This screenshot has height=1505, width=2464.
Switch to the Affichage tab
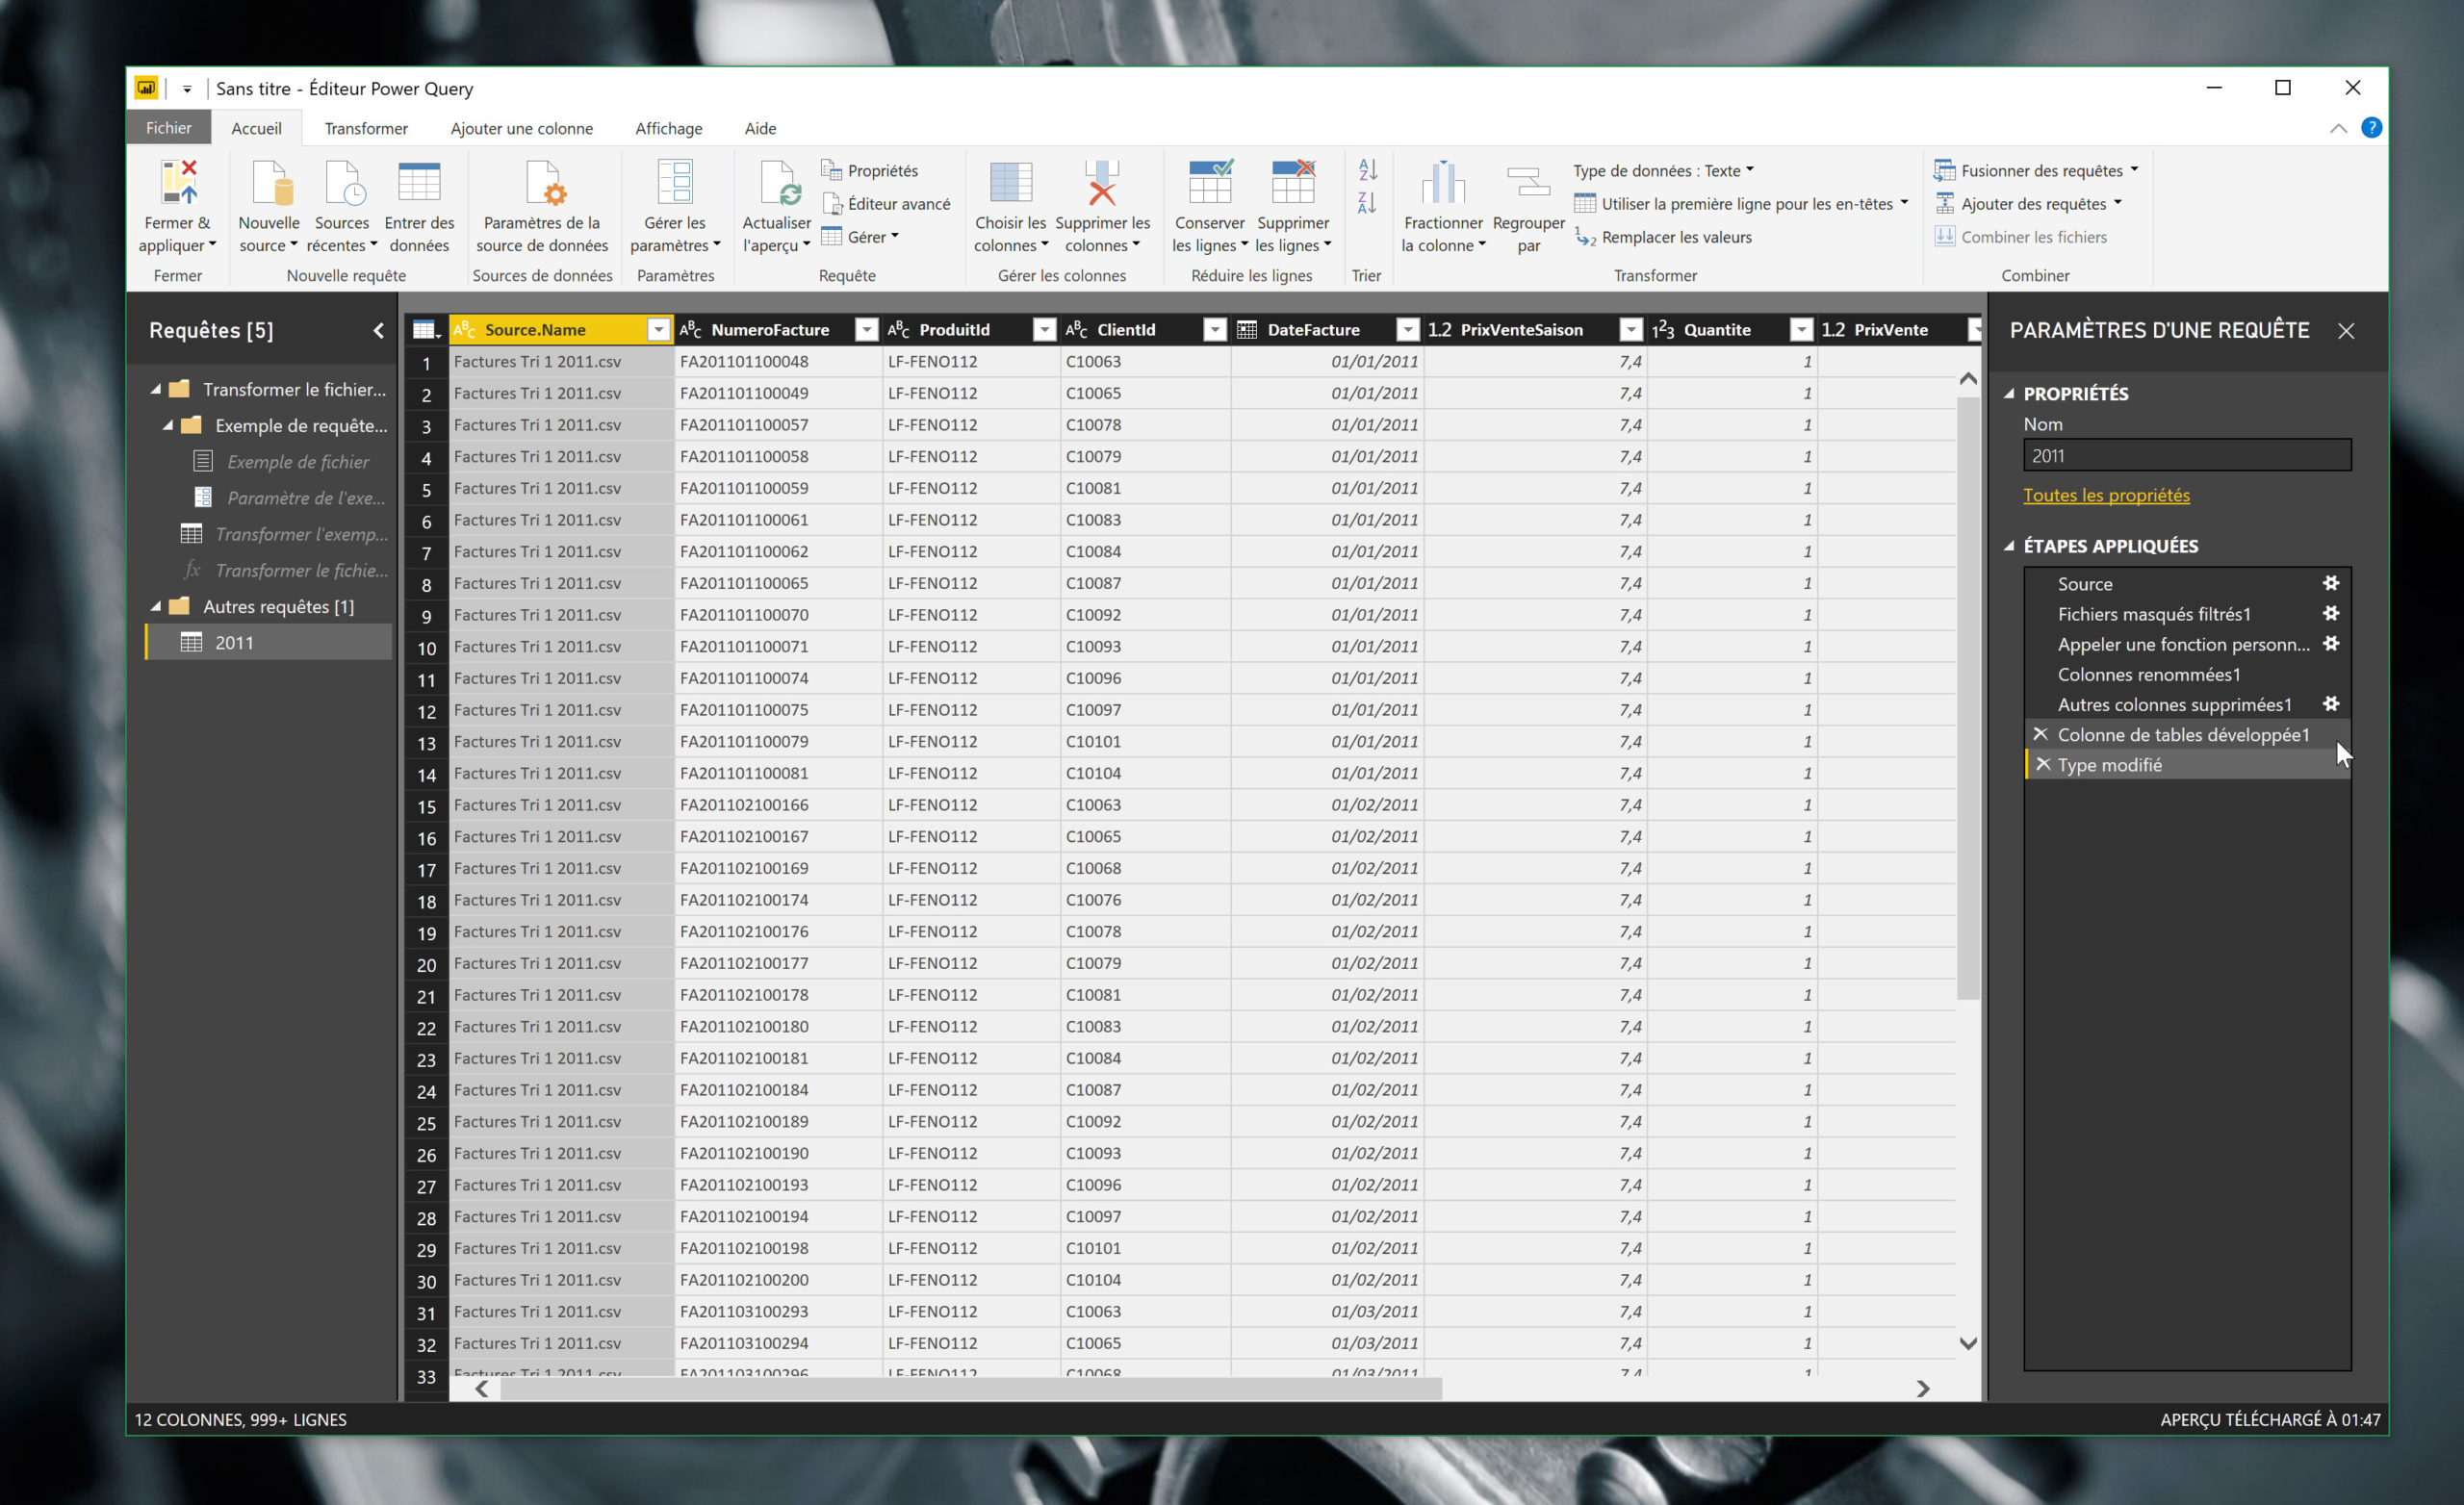pyautogui.click(x=668, y=128)
